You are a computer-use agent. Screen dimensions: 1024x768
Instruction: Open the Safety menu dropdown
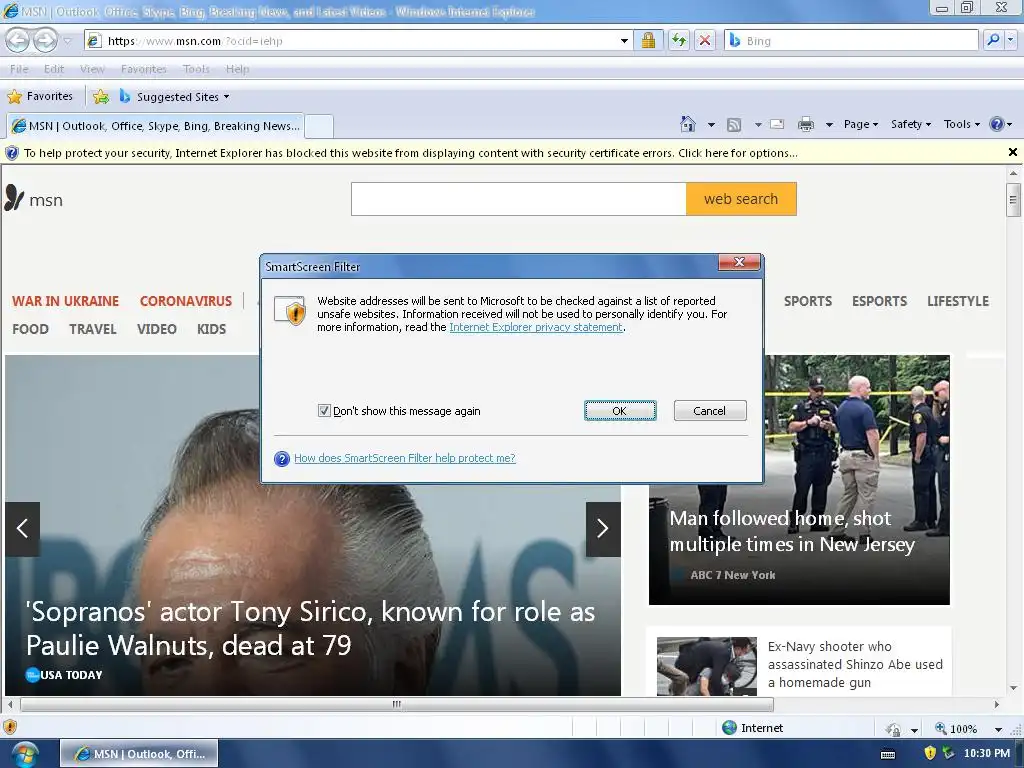tap(911, 124)
